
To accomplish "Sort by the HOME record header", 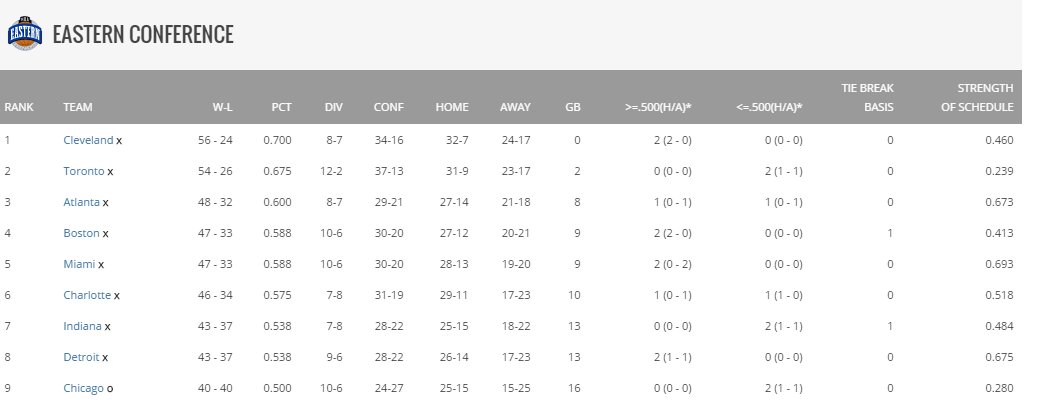I will pyautogui.click(x=452, y=107).
